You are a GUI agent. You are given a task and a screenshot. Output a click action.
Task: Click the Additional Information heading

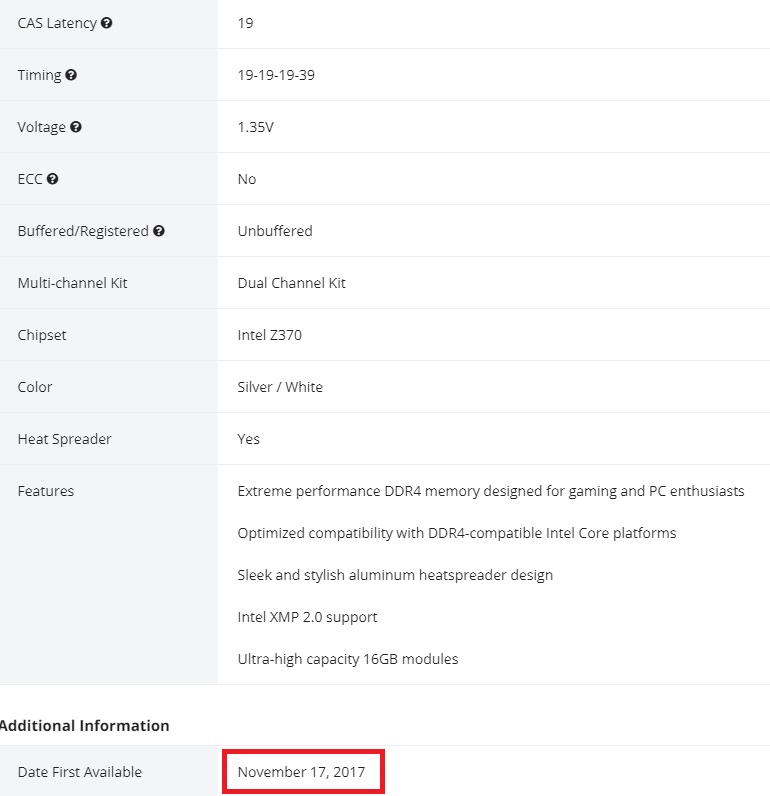84,726
